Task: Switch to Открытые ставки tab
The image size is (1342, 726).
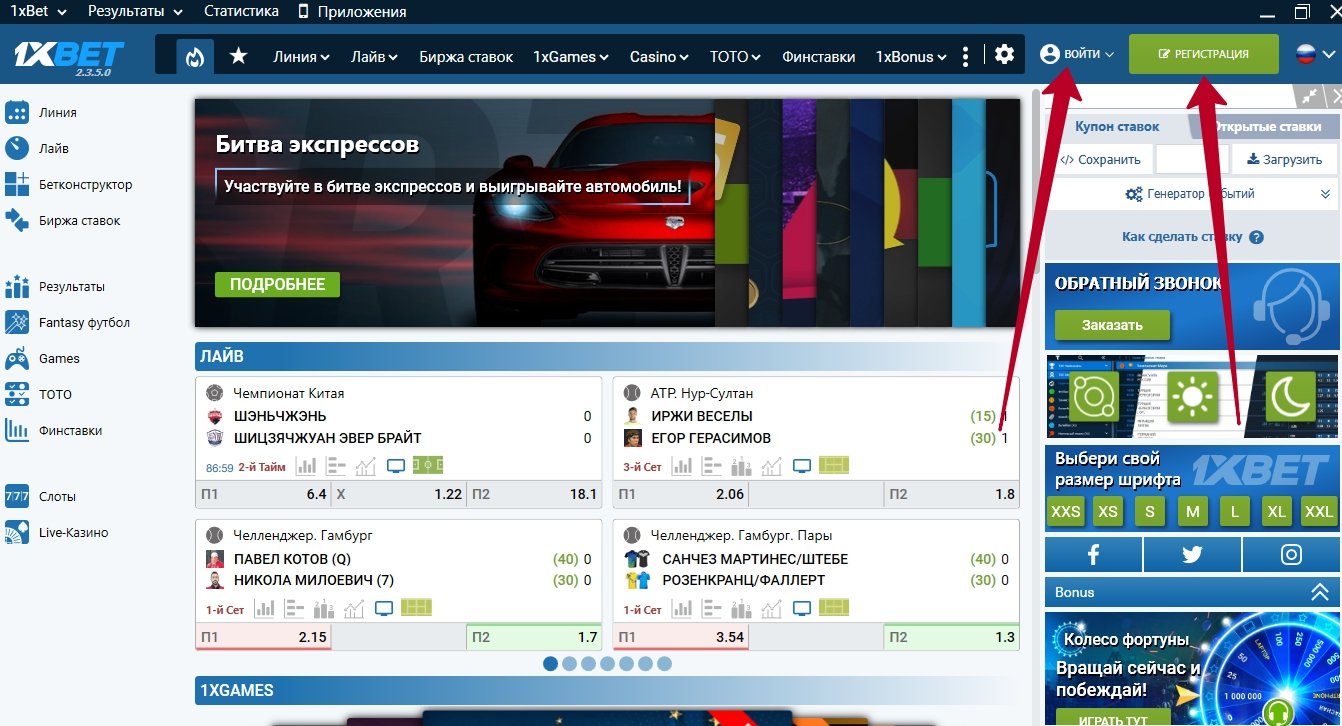Action: tap(1266, 127)
